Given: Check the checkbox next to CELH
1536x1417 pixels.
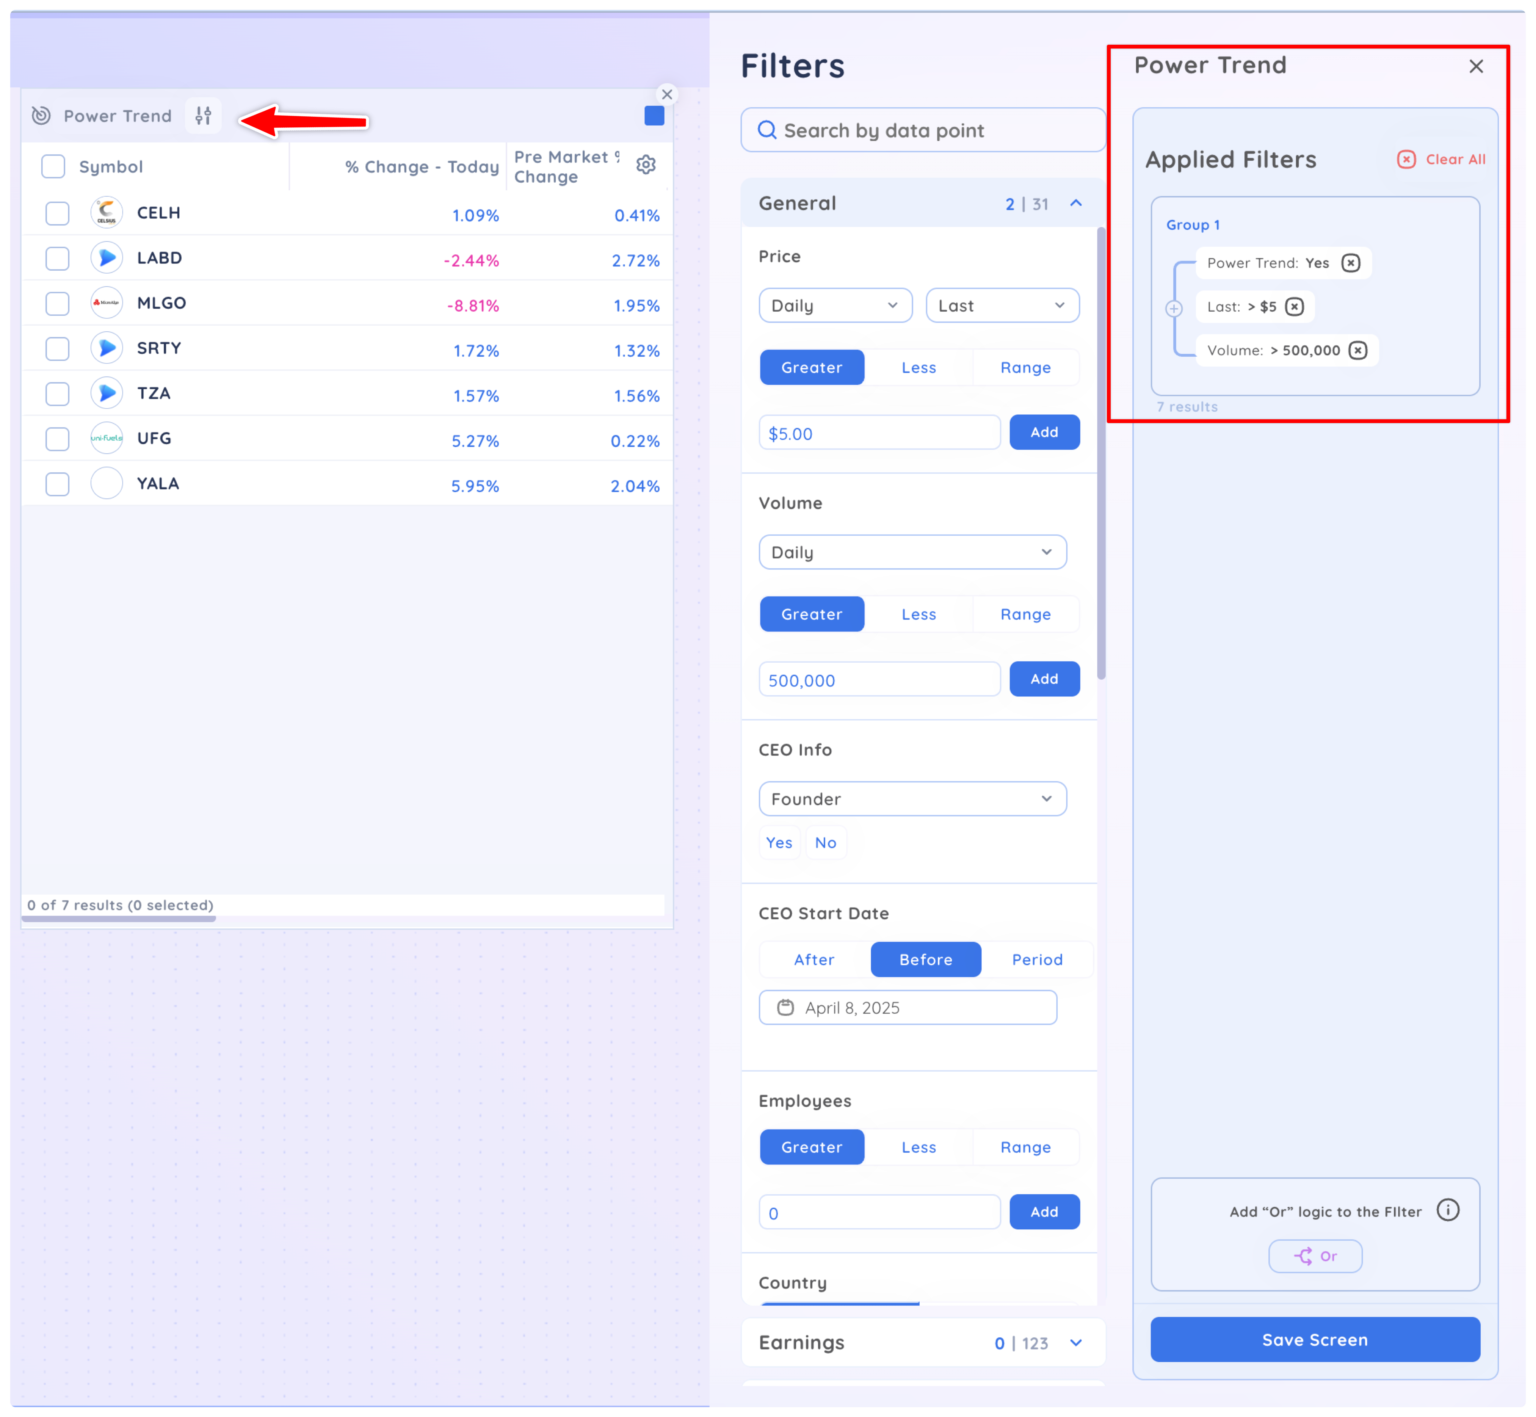Looking at the screenshot, I should pyautogui.click(x=57, y=212).
